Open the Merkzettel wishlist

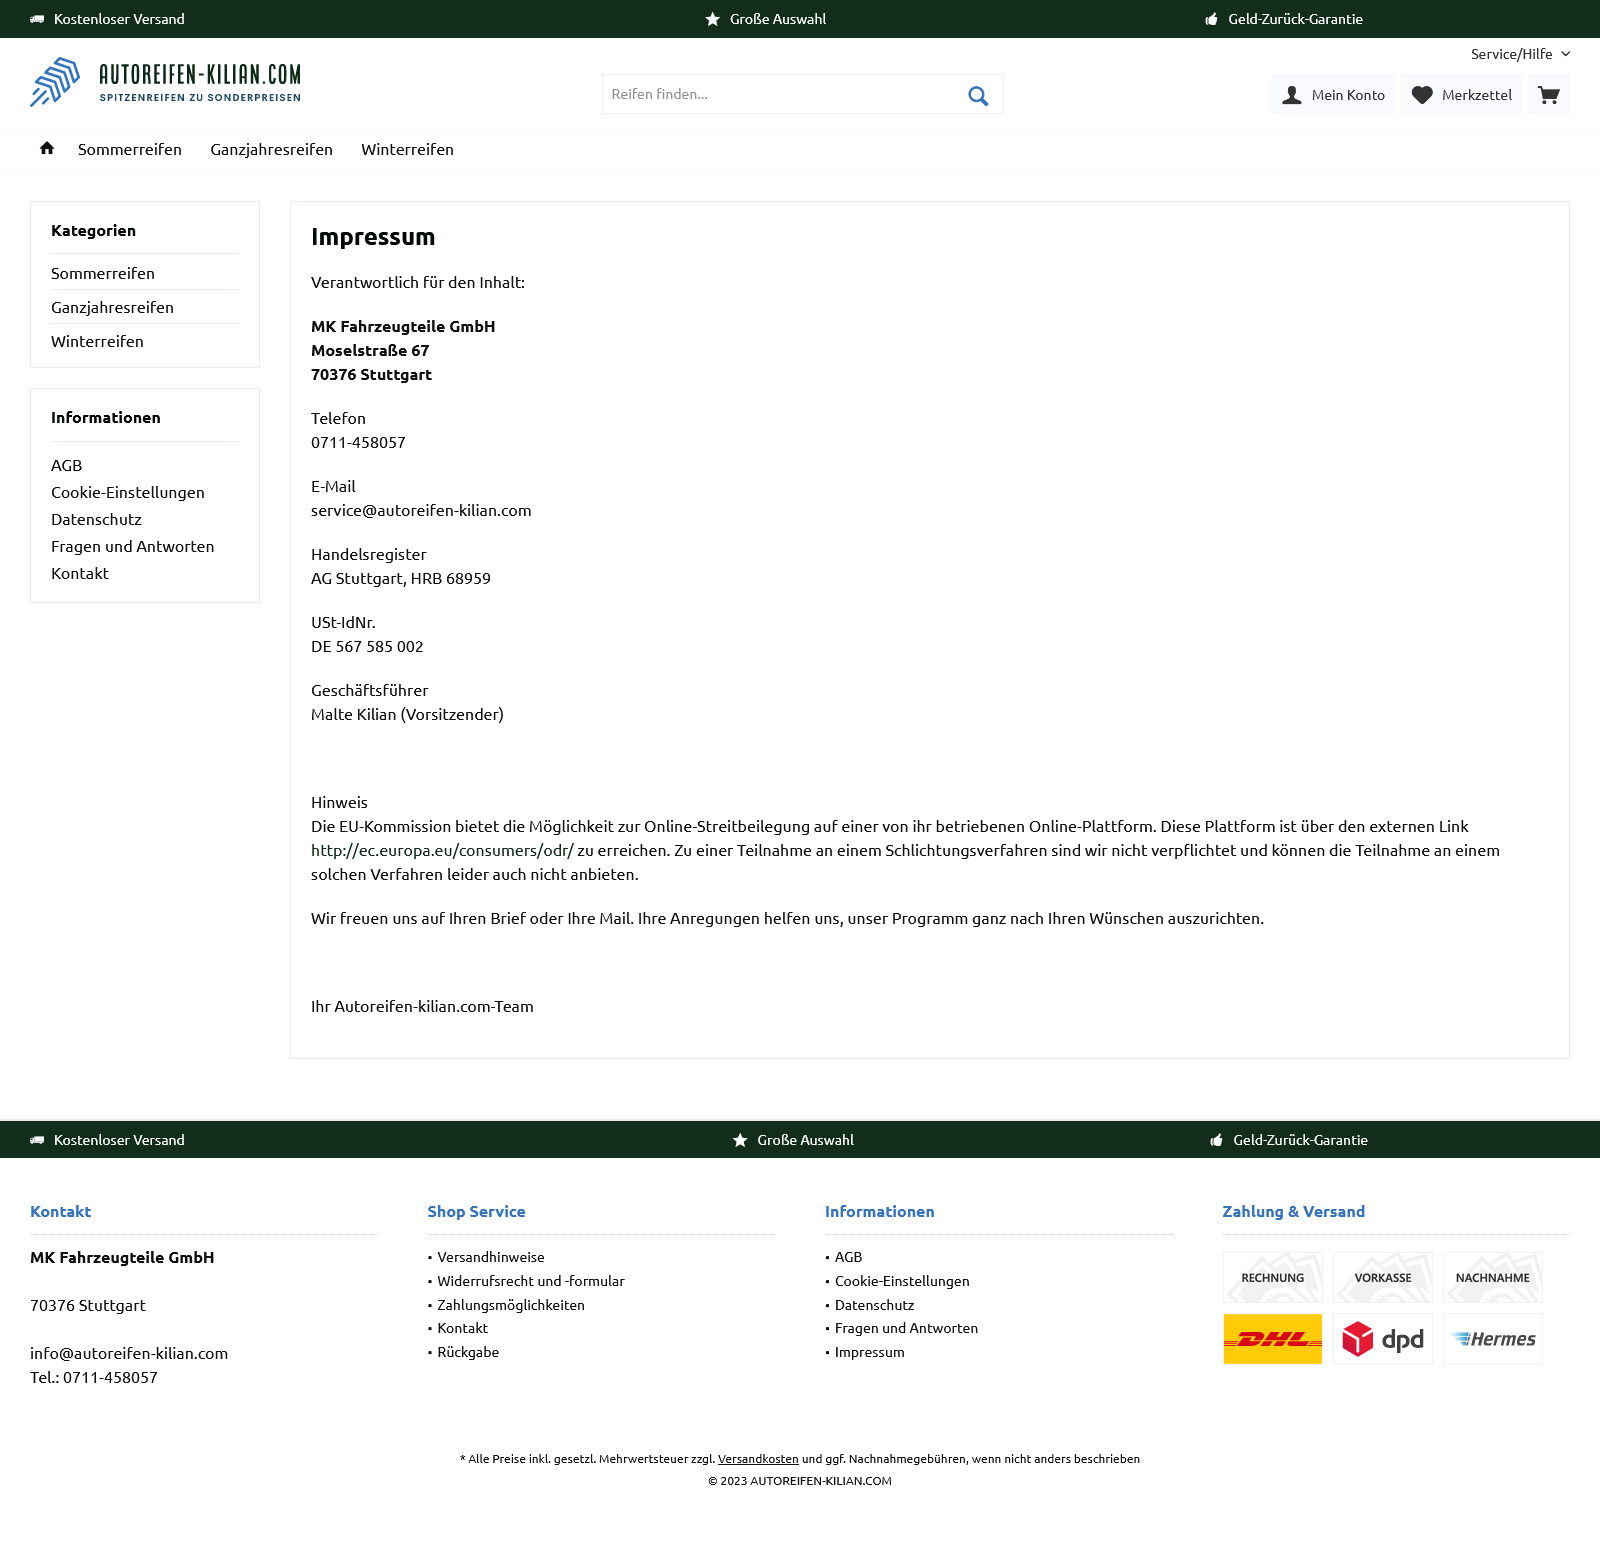click(1462, 95)
